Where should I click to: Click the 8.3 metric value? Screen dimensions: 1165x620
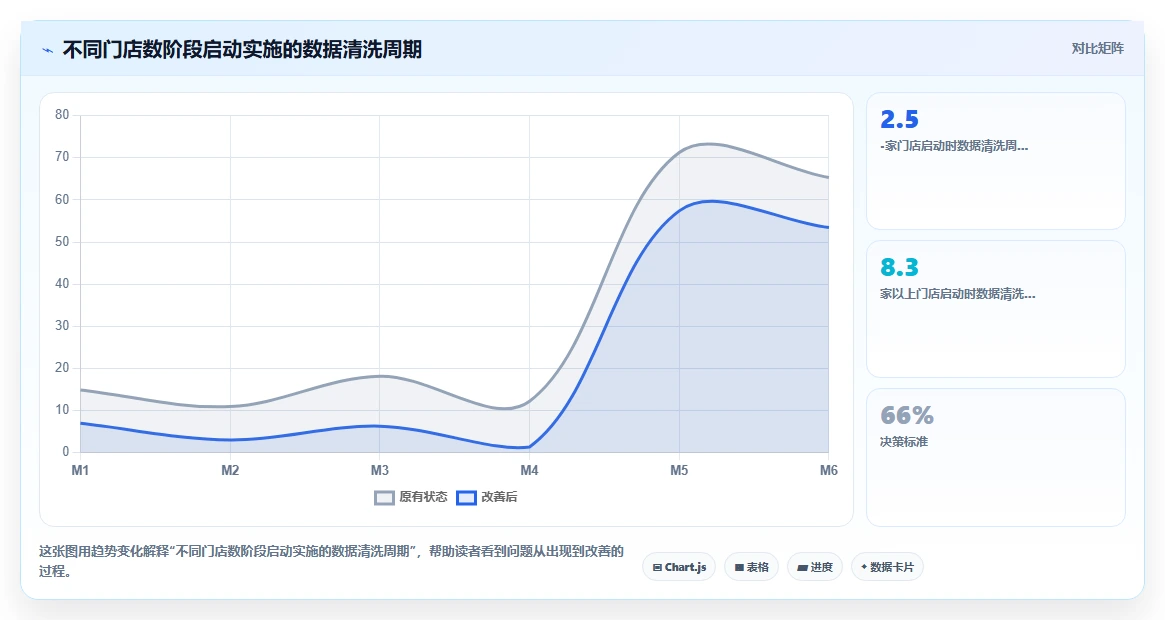[x=899, y=267]
